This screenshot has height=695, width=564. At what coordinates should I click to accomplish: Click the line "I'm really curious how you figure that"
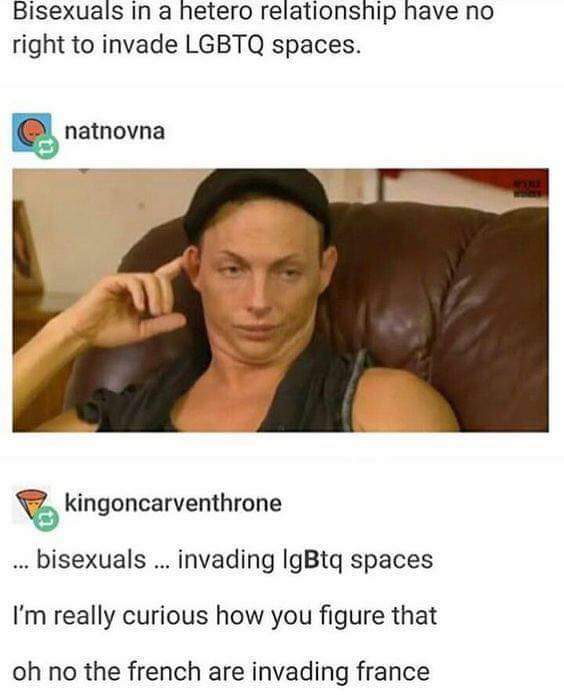pos(225,616)
